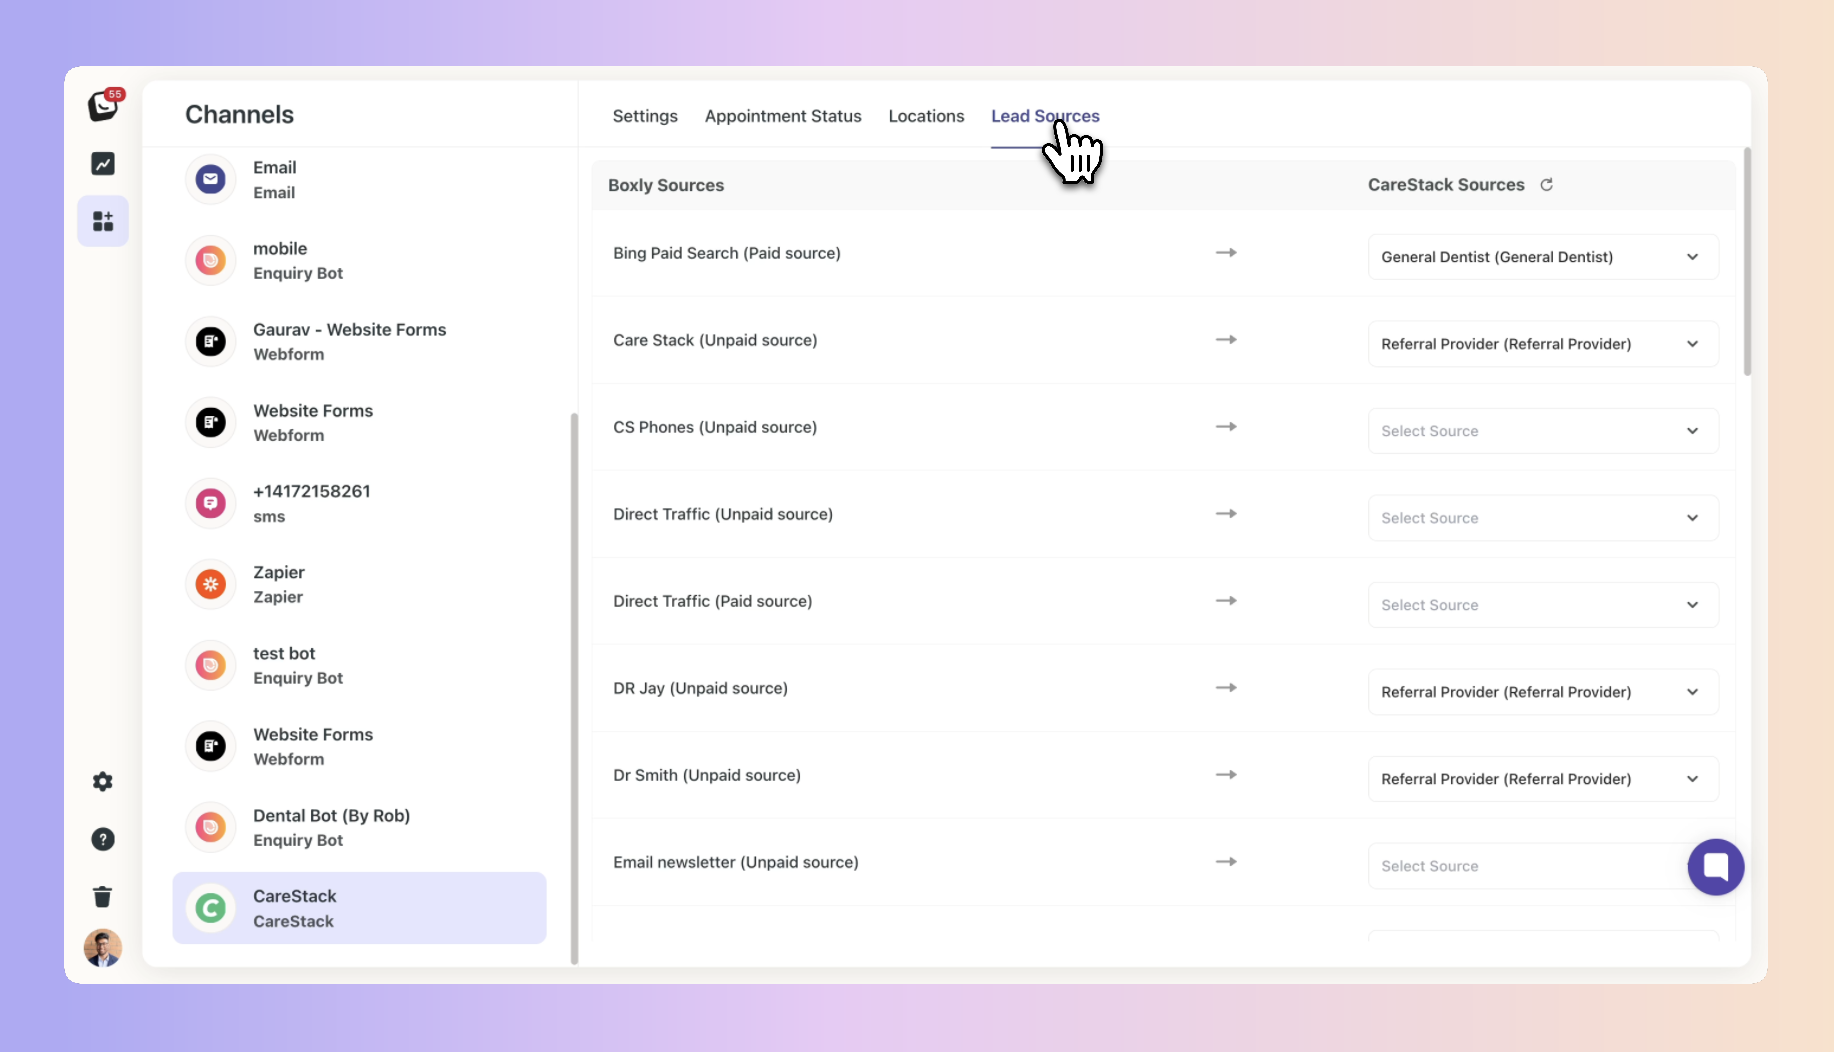Click the Website Forms icon below Dental Bot's neighbor test bot

click(x=210, y=747)
